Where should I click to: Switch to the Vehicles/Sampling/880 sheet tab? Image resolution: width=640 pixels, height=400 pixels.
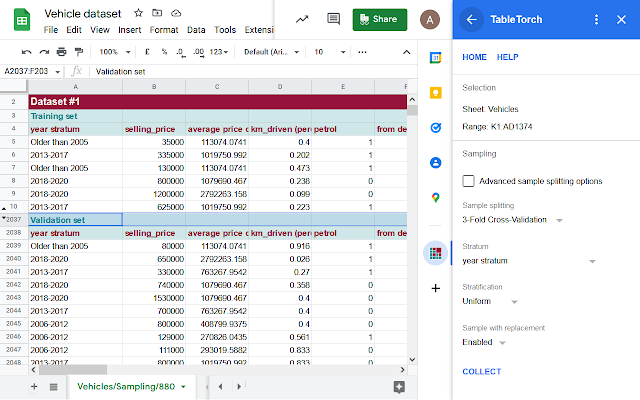pos(126,386)
